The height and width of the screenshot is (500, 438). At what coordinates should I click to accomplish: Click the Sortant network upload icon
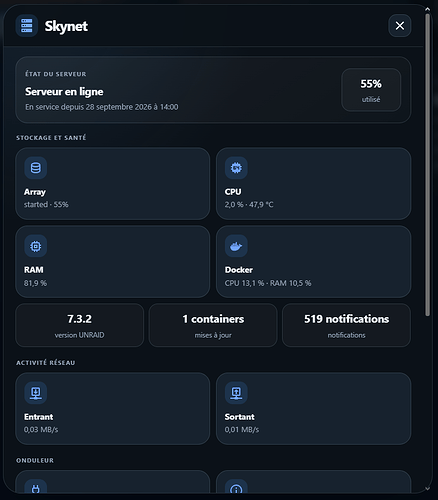236,393
